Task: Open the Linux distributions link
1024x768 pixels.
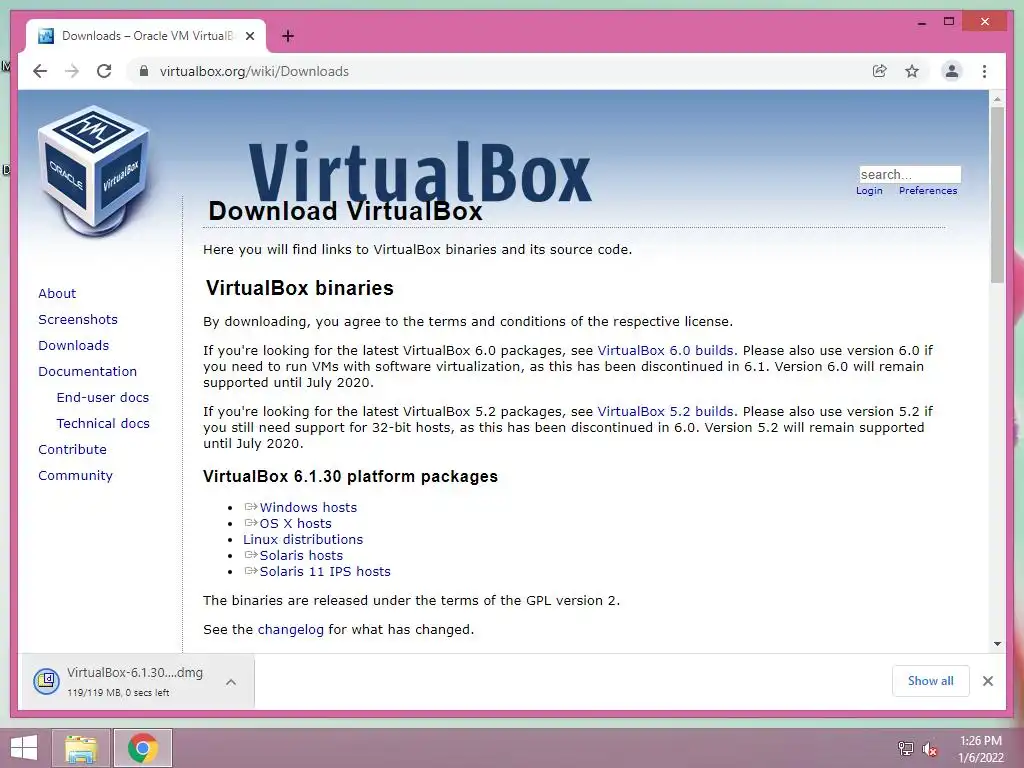Action: tap(303, 539)
